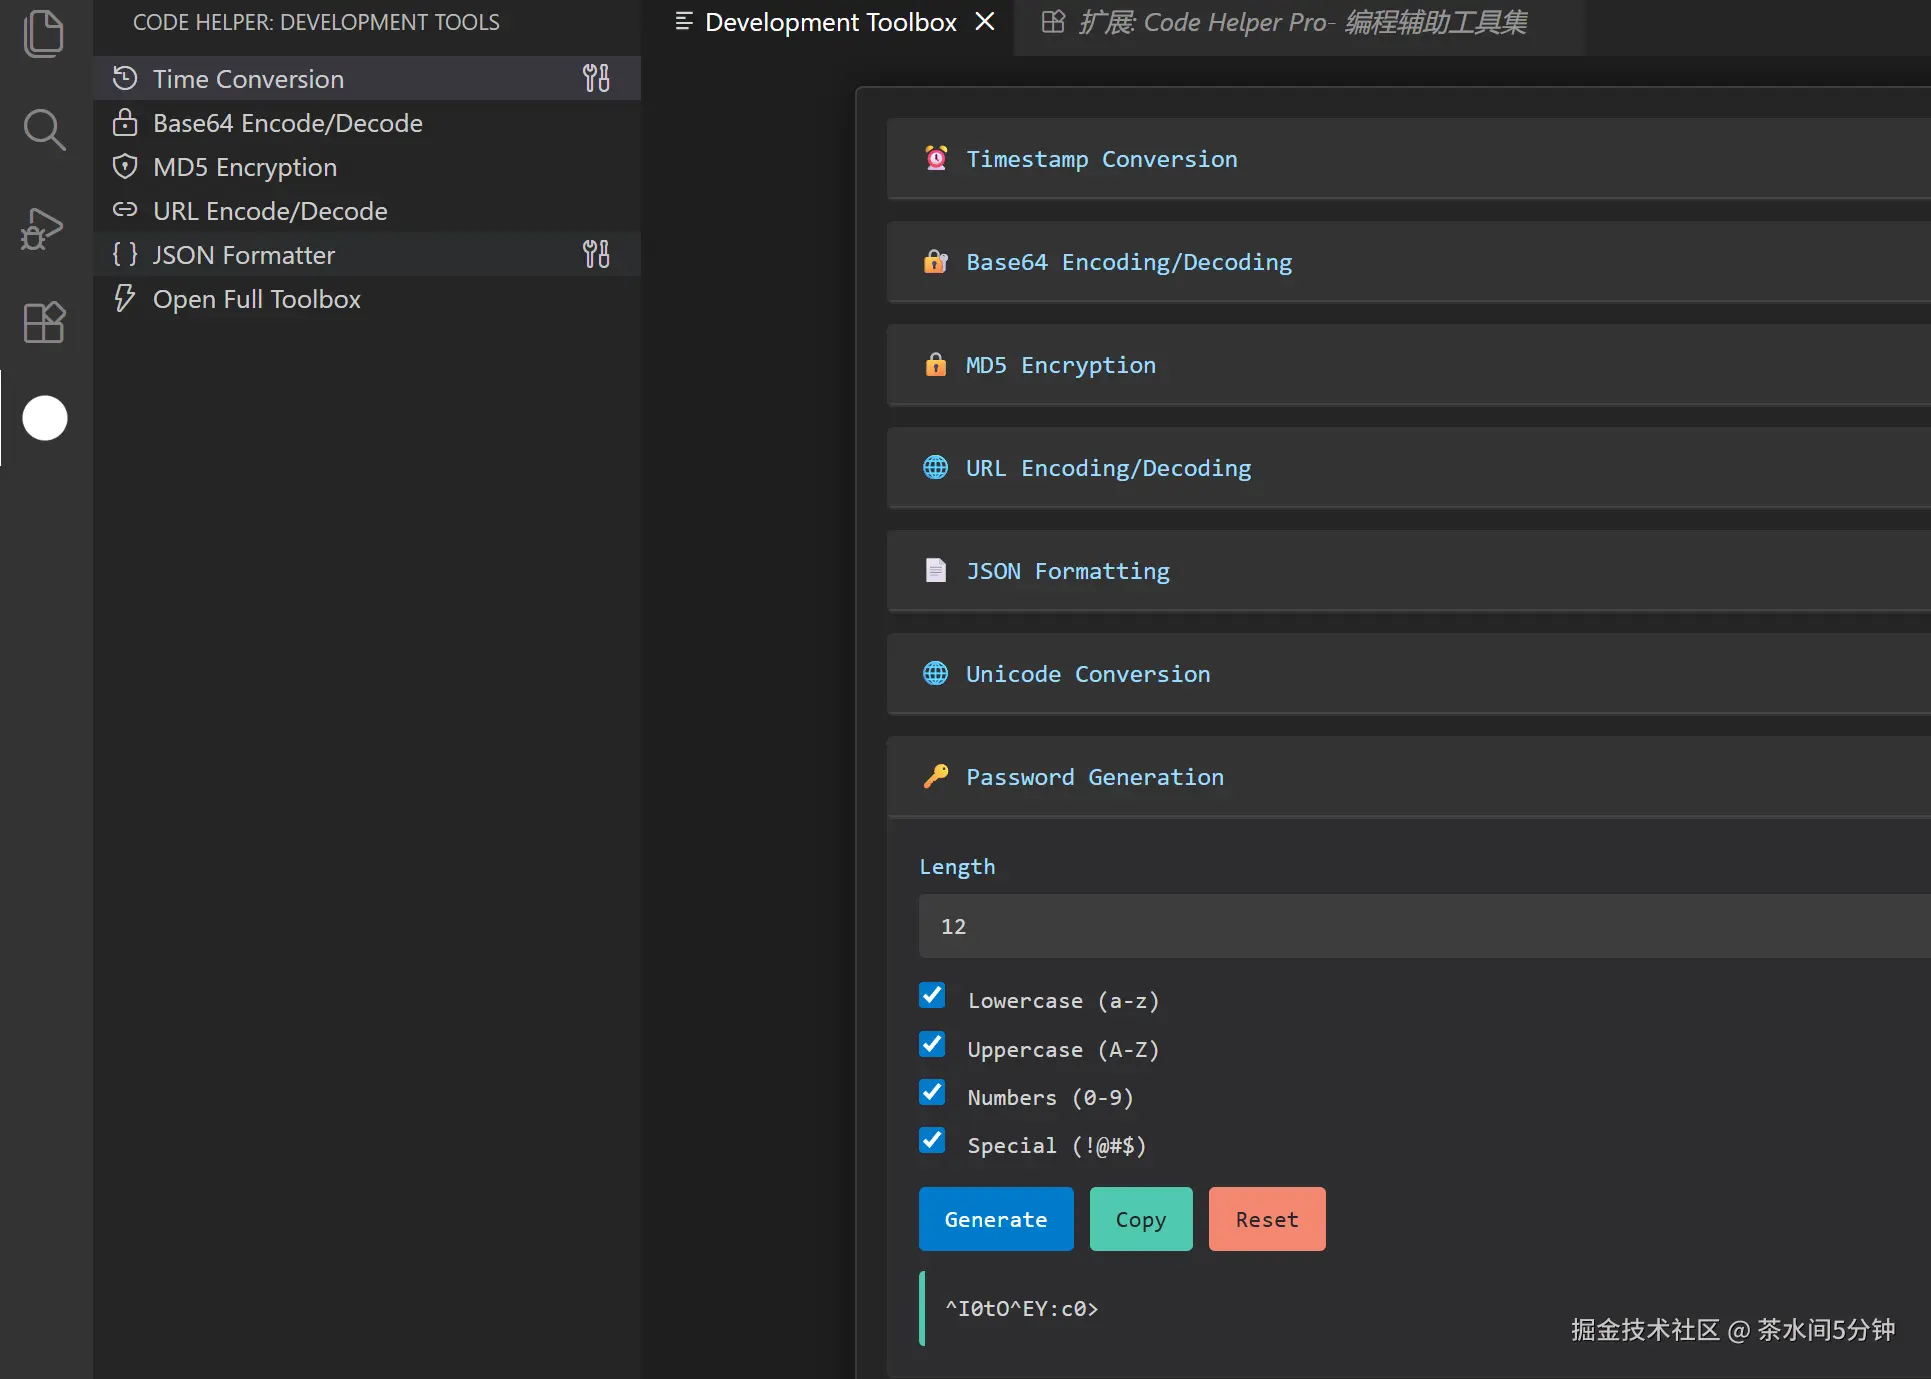This screenshot has height=1379, width=1931.
Task: Click tools icon beside JSON Formatter
Action: pos(596,254)
